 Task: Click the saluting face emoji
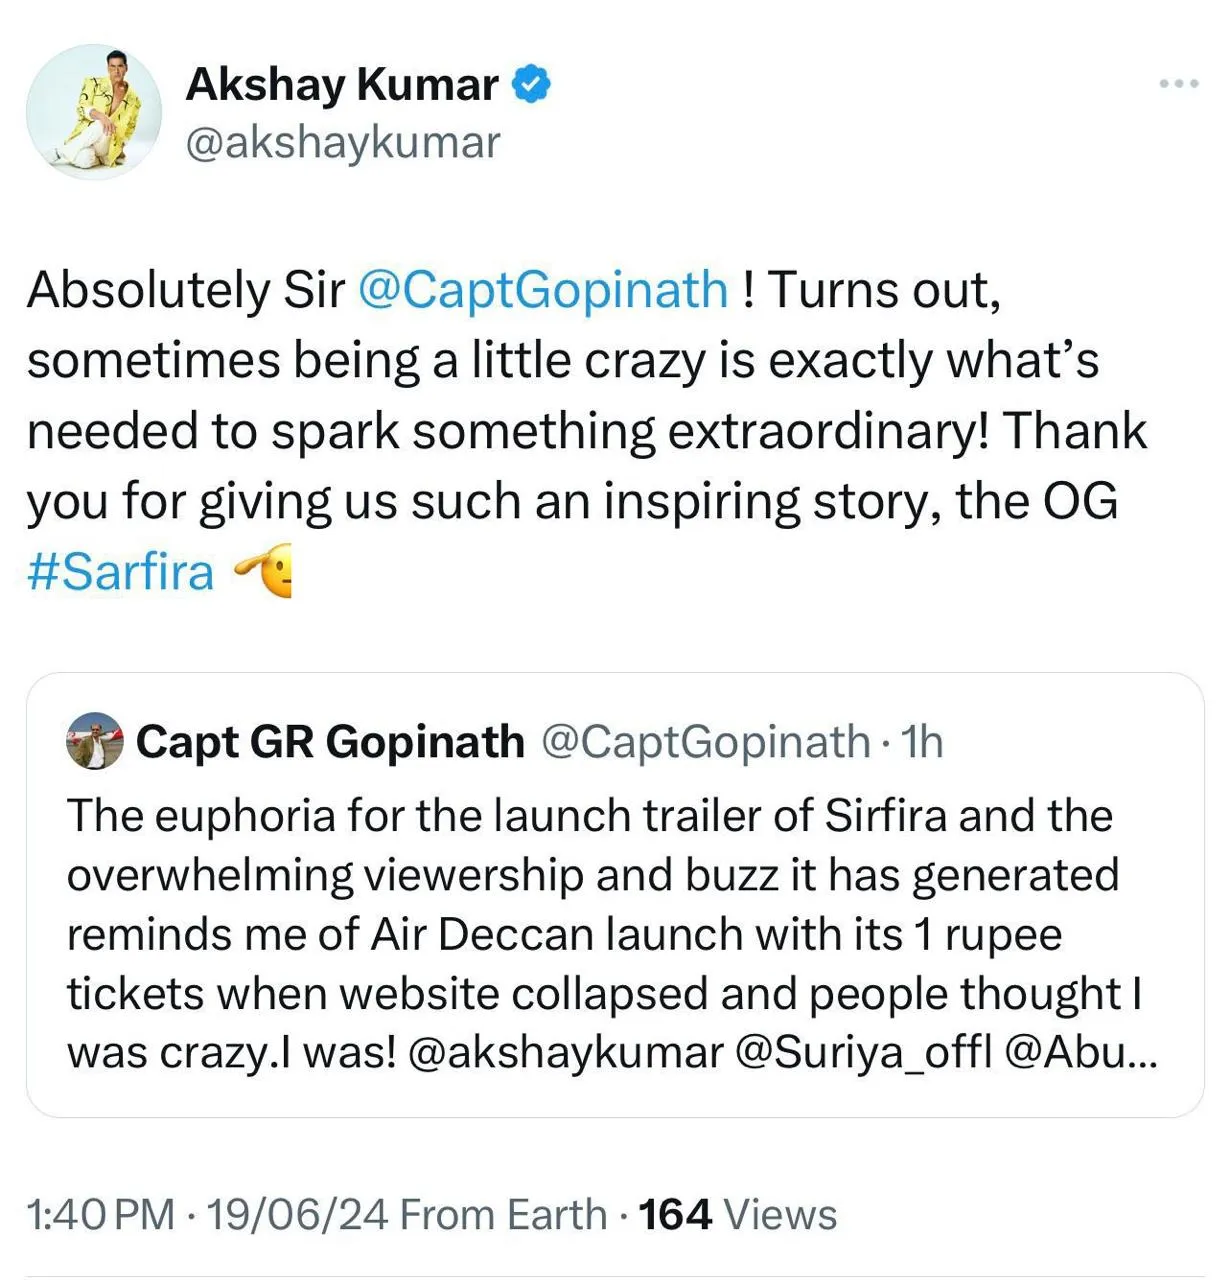[x=263, y=572]
